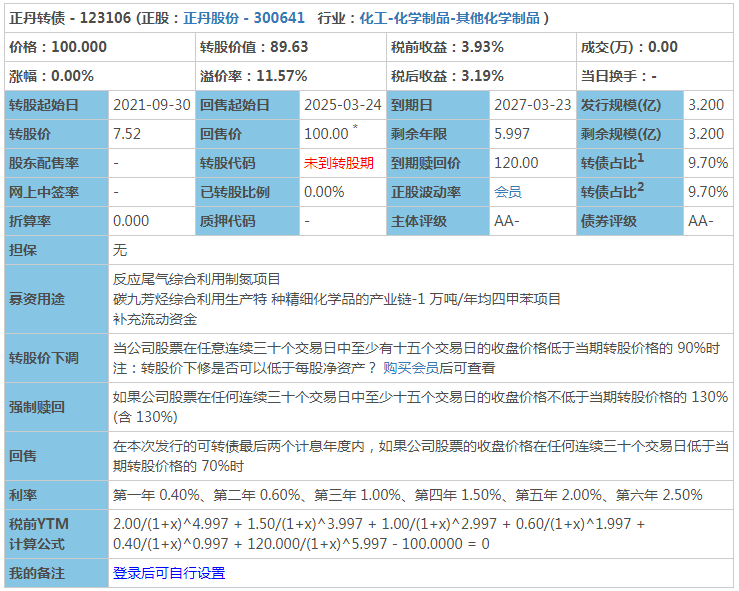Image resolution: width=739 pixels, height=591 pixels.
Task: Click the 质押代码 header cell
Action: pos(247,221)
